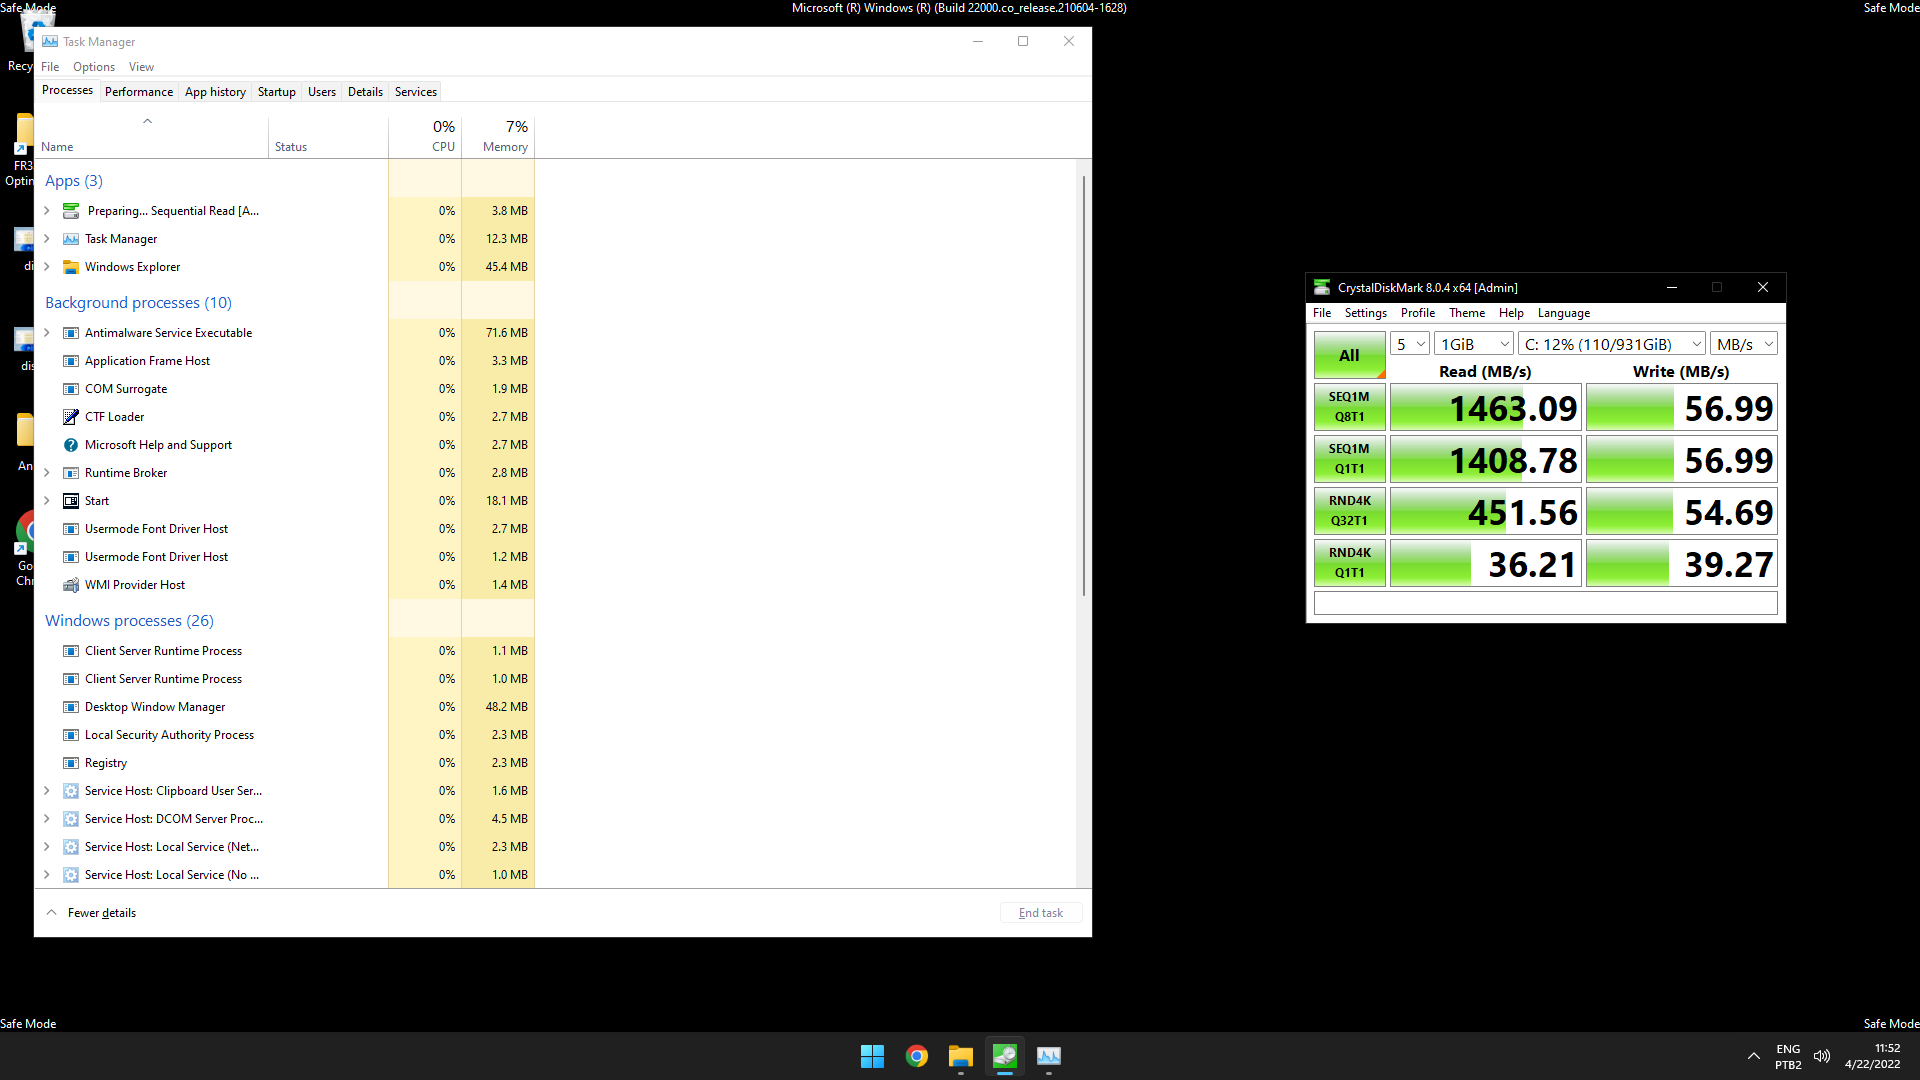1920x1080 pixels.
Task: Sort by the Status column header
Action: click(x=328, y=136)
